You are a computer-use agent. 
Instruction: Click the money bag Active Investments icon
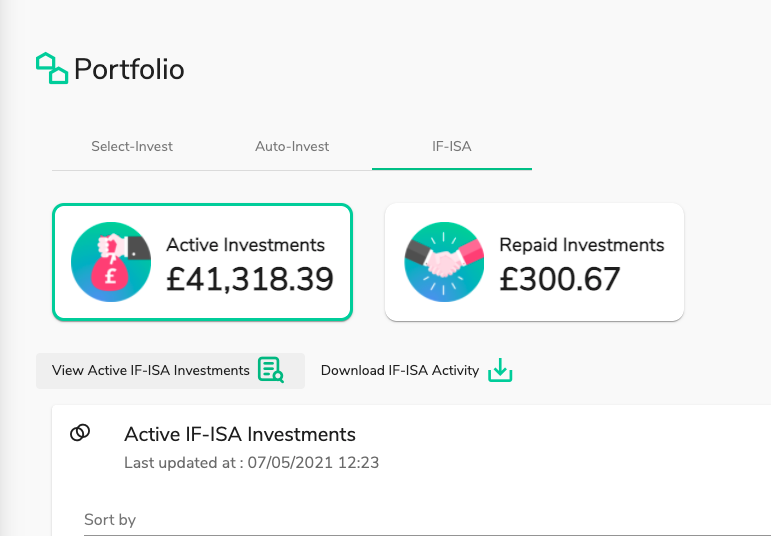pos(111,262)
